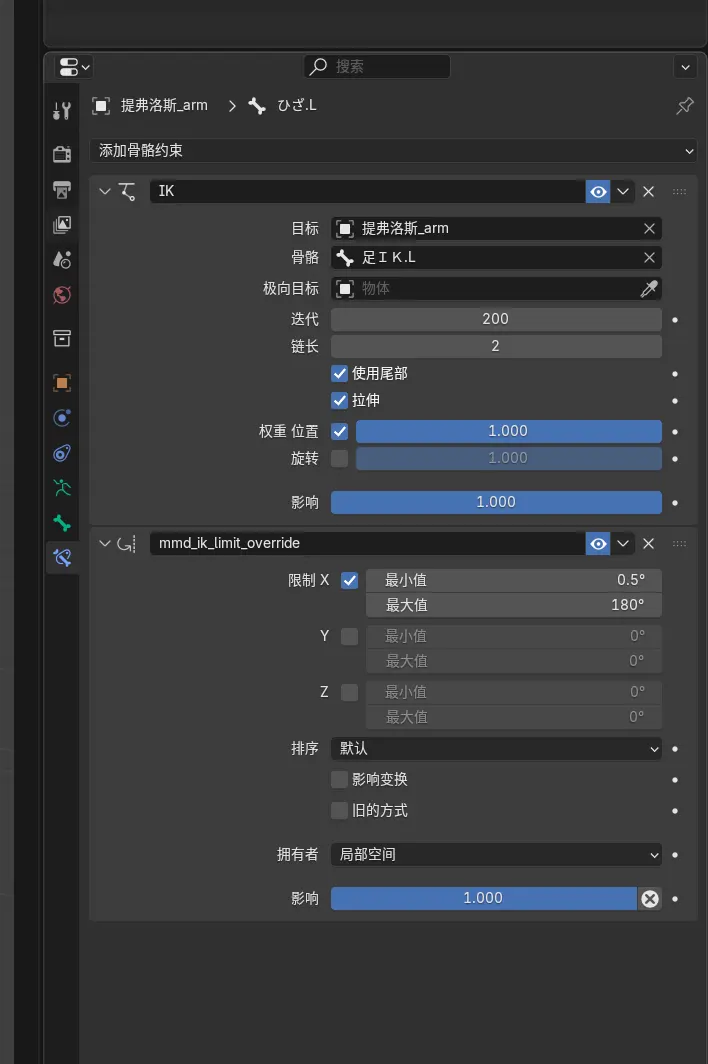The image size is (708, 1064).
Task: Click the IK constraint type icon
Action: tap(128, 191)
